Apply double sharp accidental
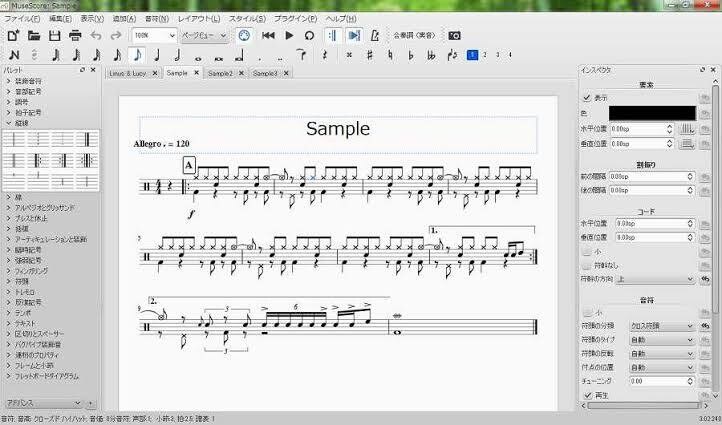The height and width of the screenshot is (425, 722). tap(349, 55)
